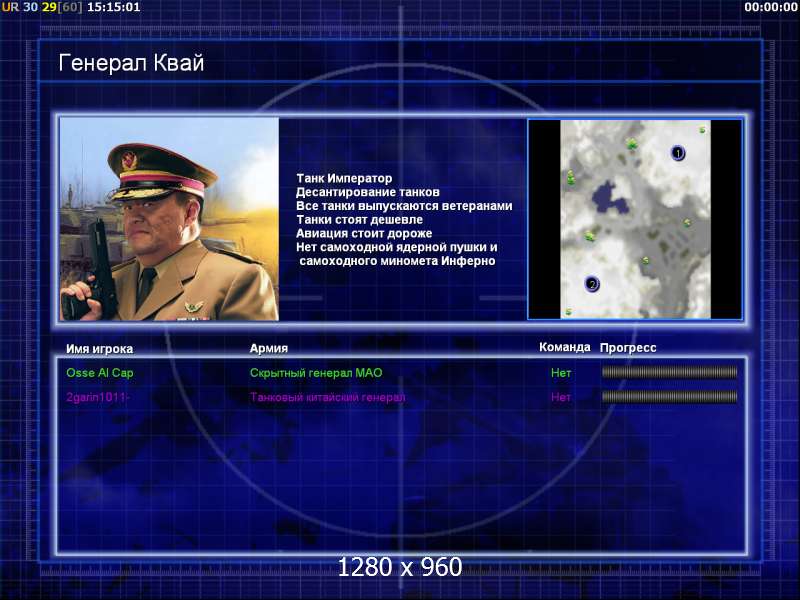The height and width of the screenshot is (600, 800).
Task: Select start position marker 1 on map
Action: coord(678,153)
